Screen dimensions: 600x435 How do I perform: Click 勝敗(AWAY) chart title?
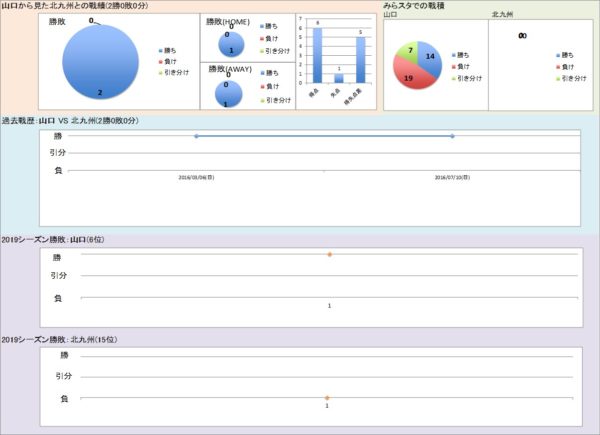pyautogui.click(x=230, y=69)
